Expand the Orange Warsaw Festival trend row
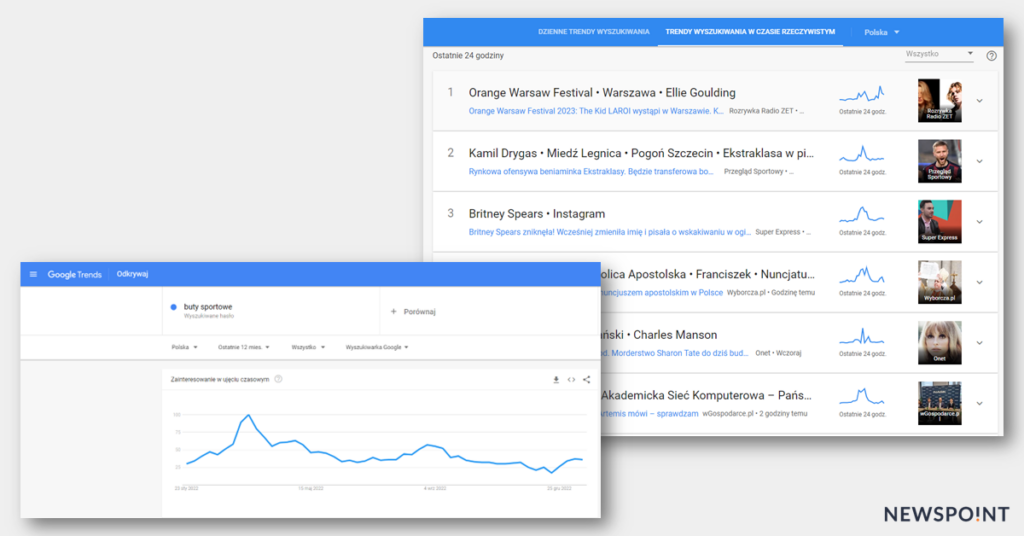 (x=980, y=101)
